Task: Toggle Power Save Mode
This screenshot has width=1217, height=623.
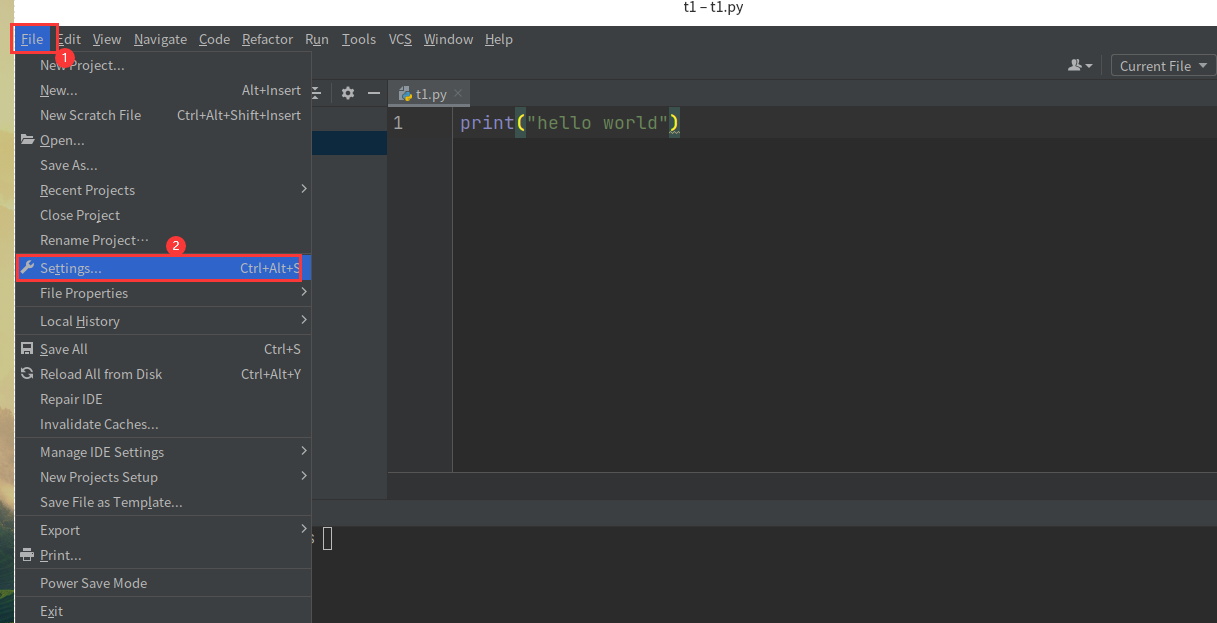Action: [x=163, y=583]
